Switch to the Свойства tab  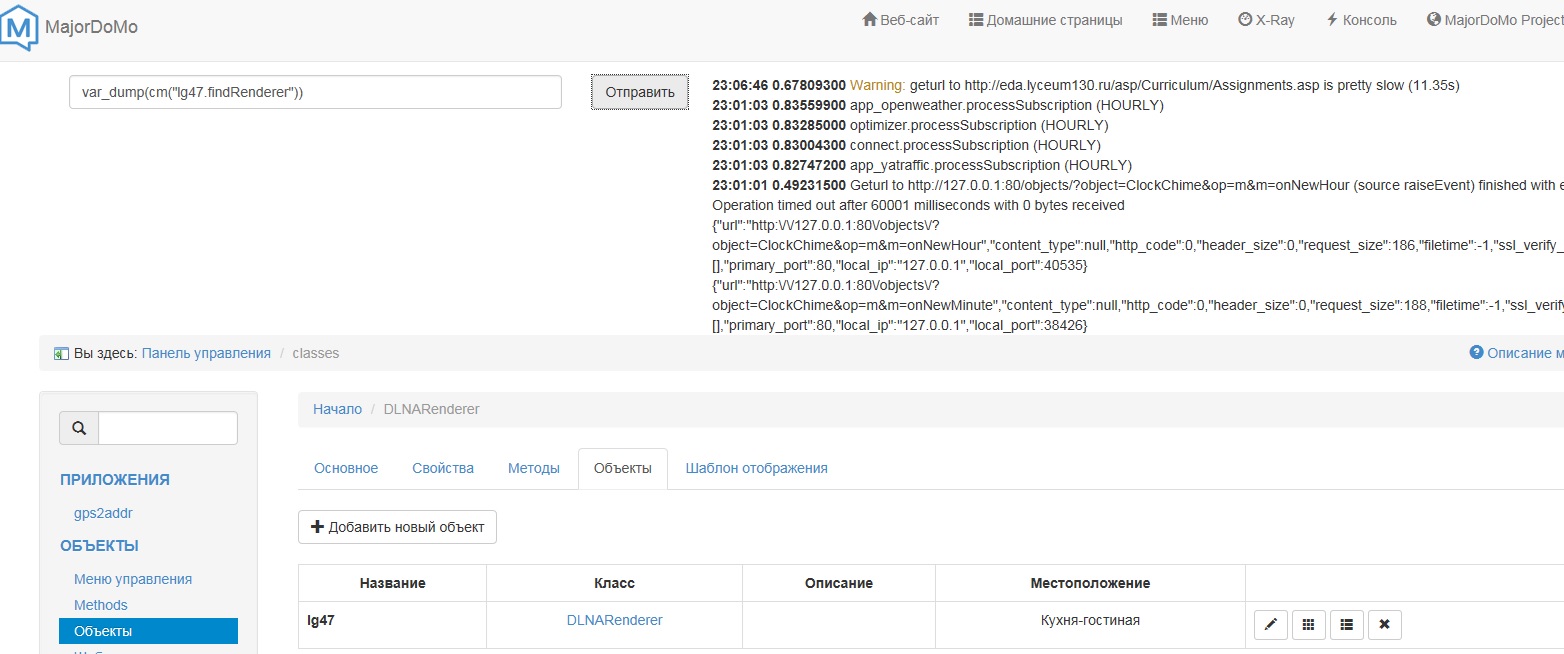pos(443,468)
